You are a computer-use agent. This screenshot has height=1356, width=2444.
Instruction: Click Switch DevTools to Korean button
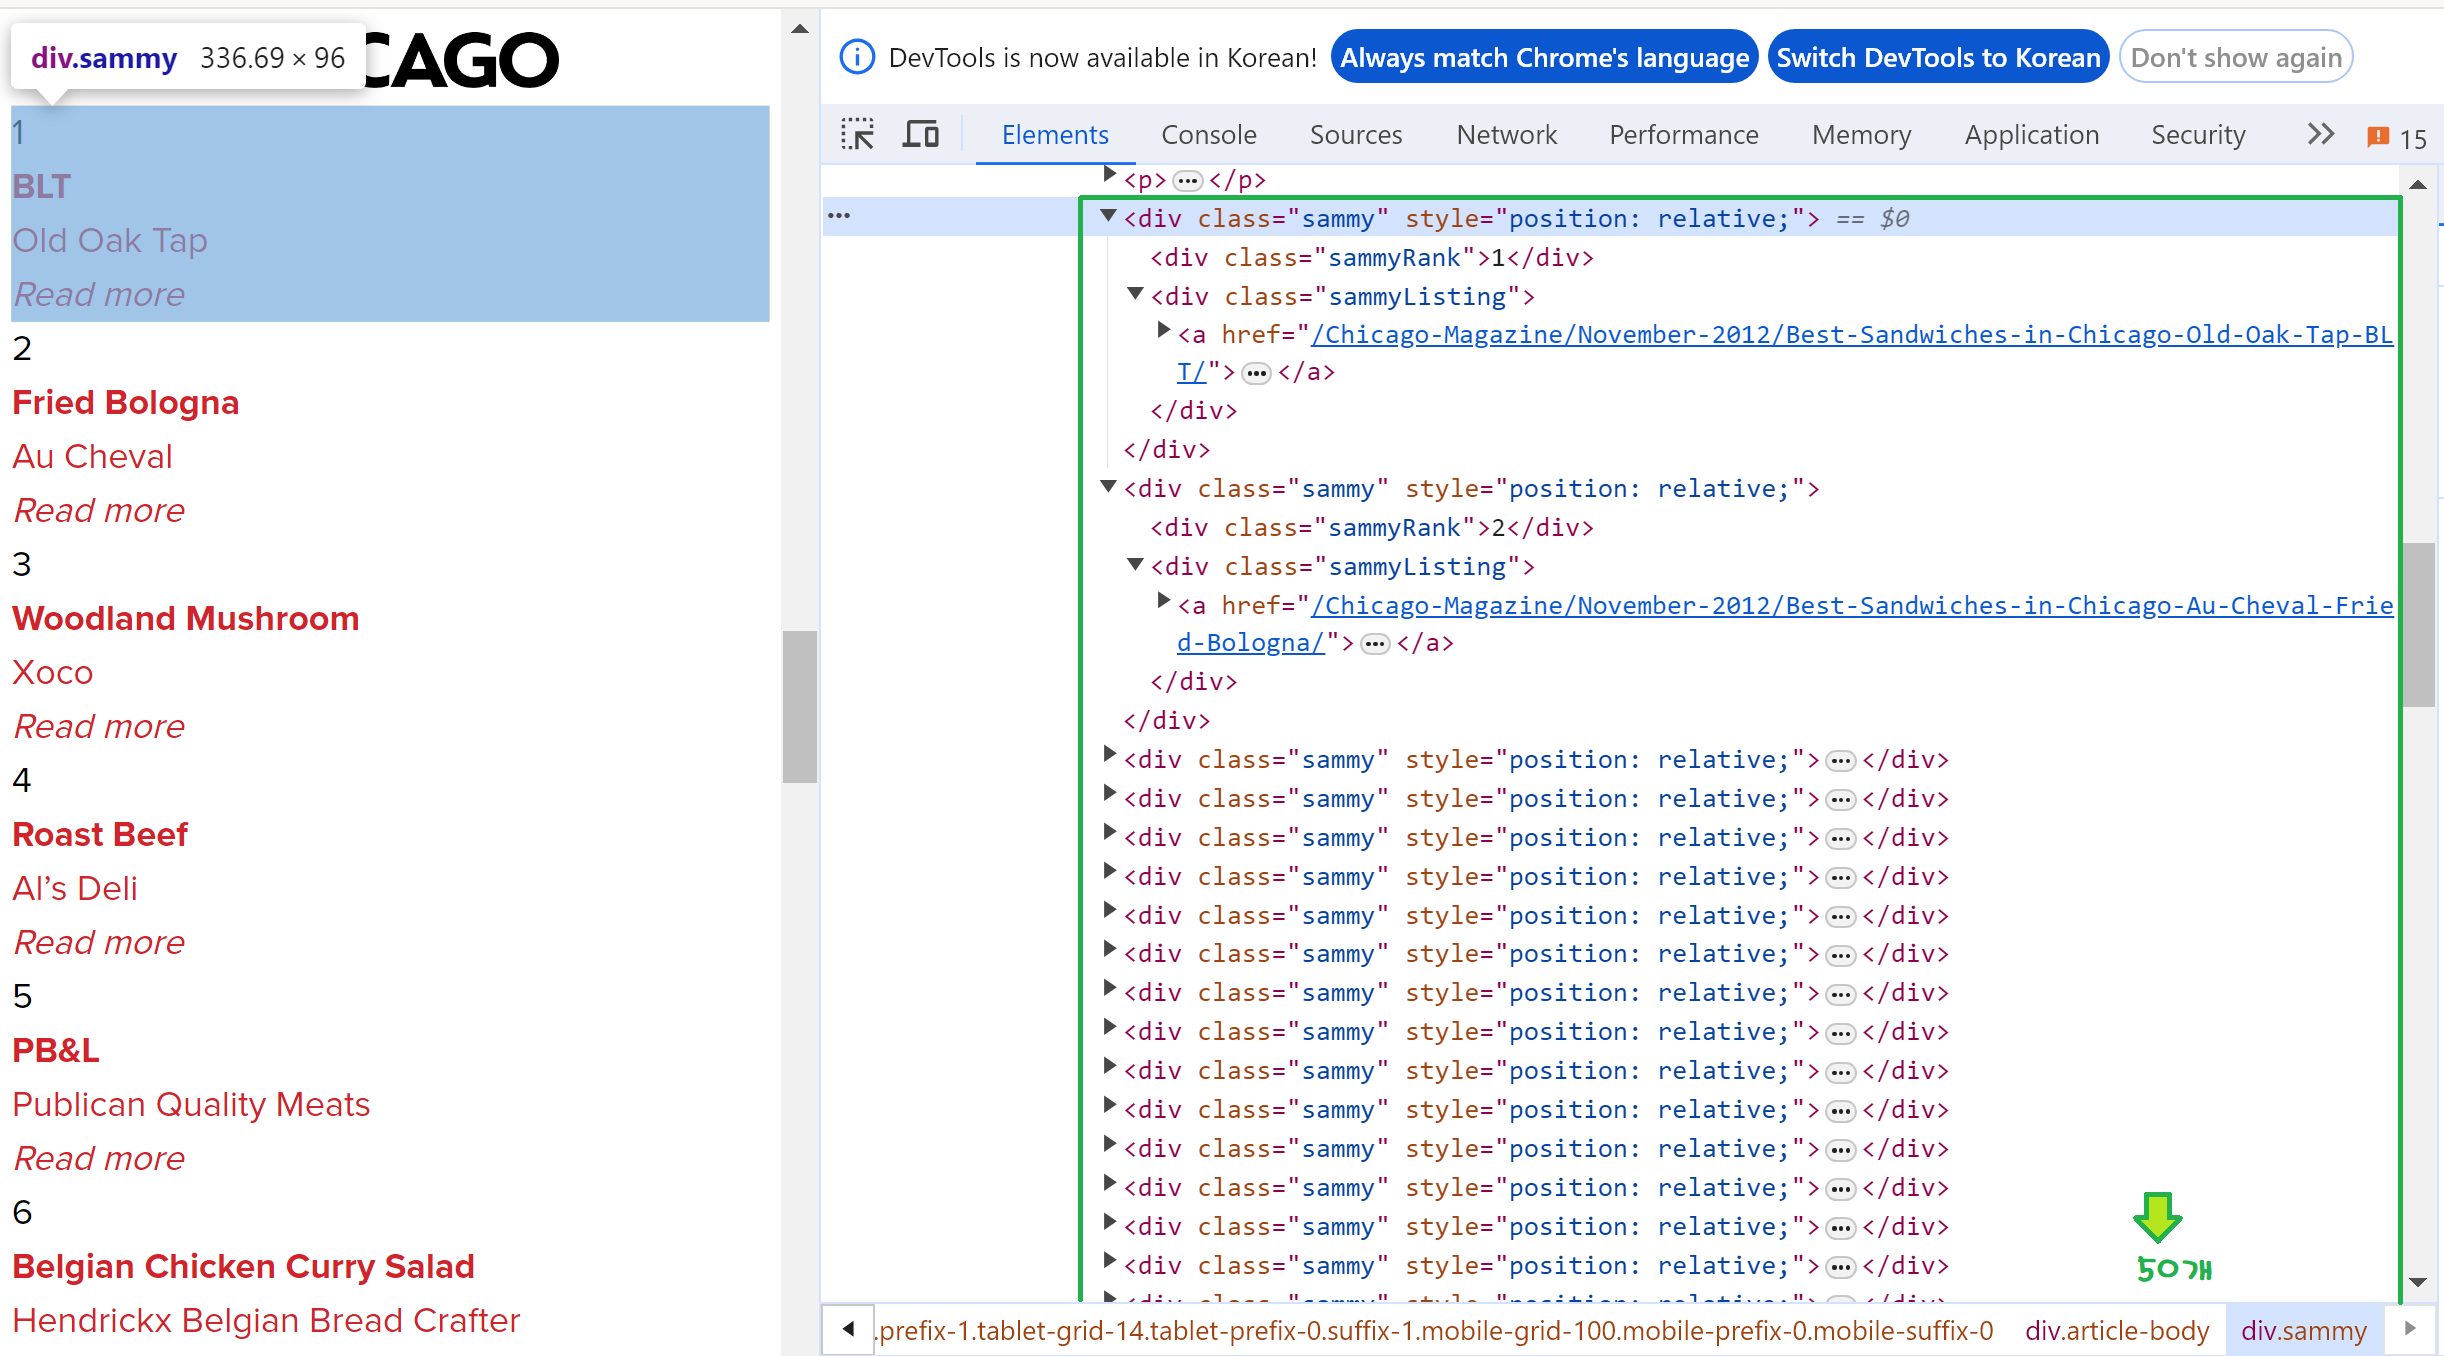click(x=1938, y=57)
